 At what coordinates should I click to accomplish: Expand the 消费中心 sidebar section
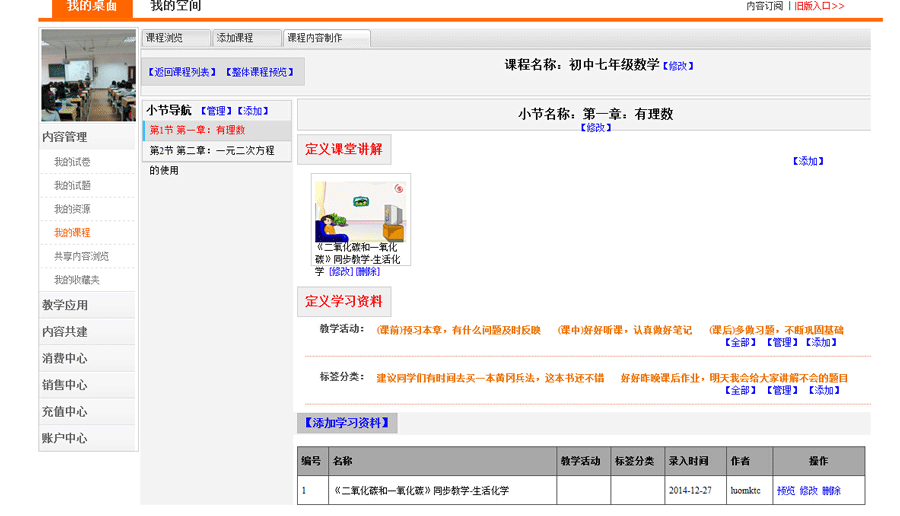tap(65, 358)
